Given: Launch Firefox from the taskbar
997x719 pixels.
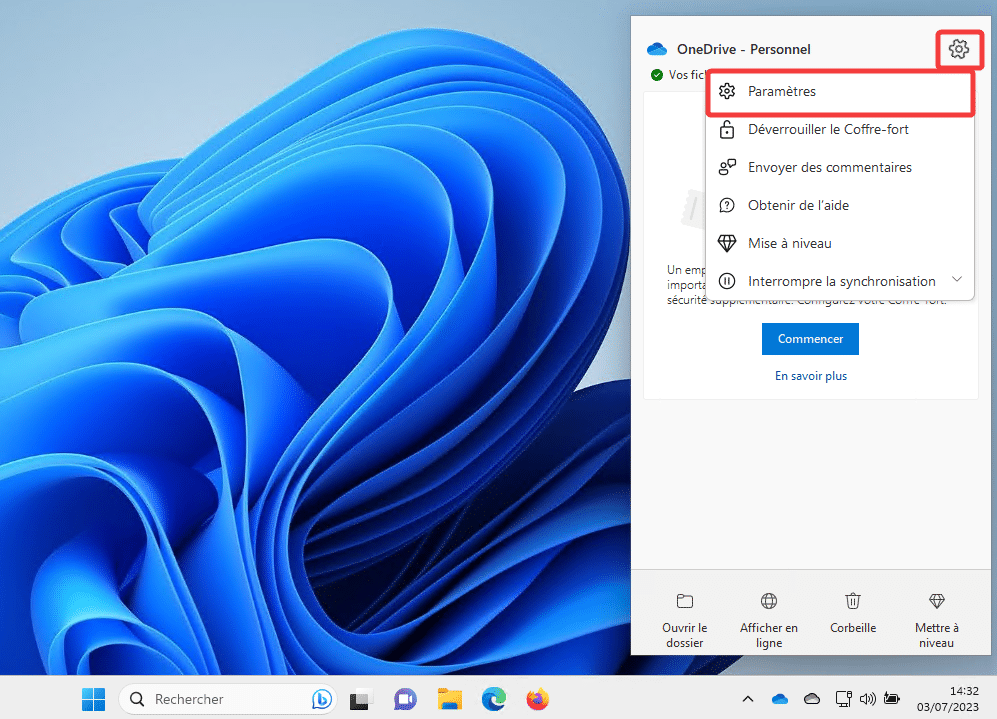Looking at the screenshot, I should pos(538,699).
